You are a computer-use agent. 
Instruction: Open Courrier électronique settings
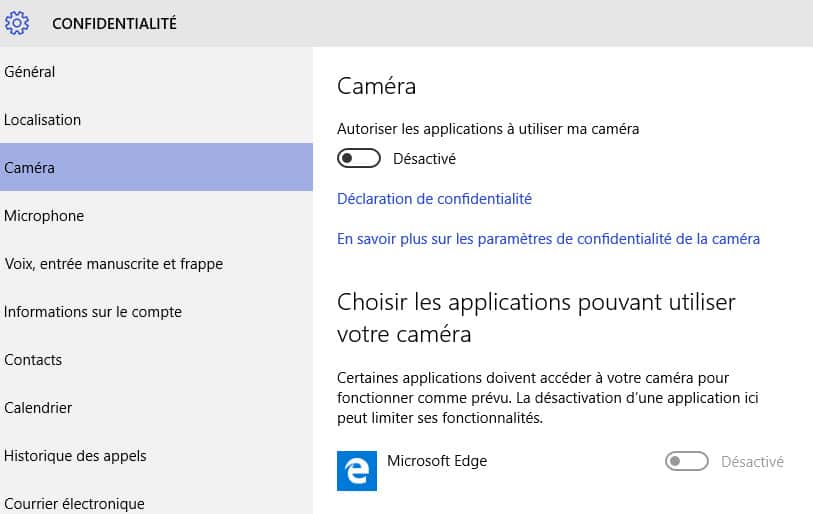[156, 502]
